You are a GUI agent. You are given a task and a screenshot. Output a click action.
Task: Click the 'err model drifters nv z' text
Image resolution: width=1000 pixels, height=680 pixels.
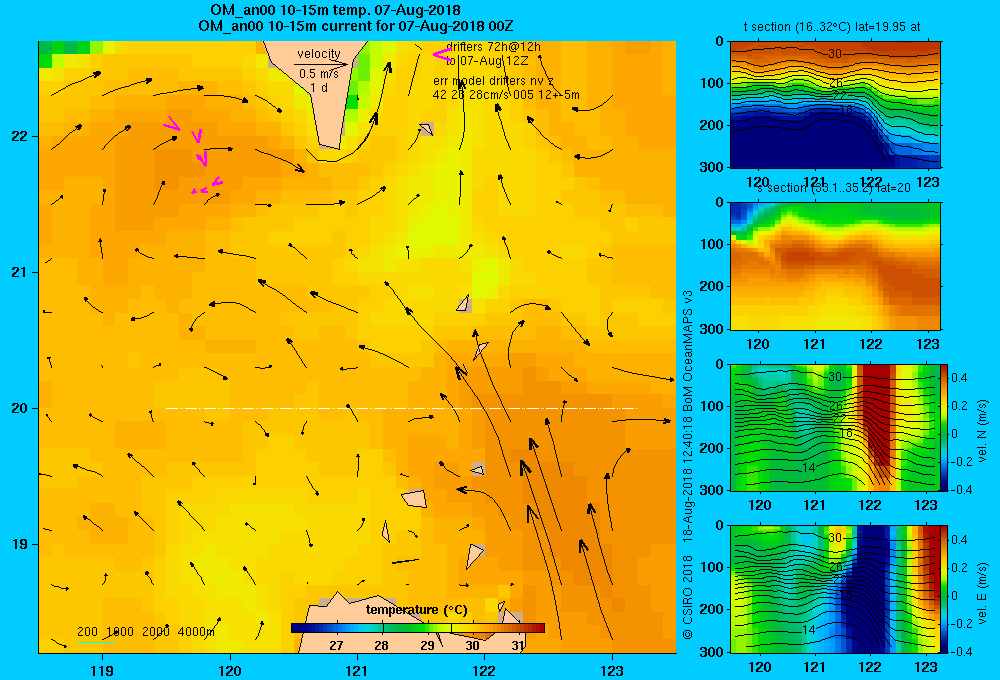click(494, 81)
